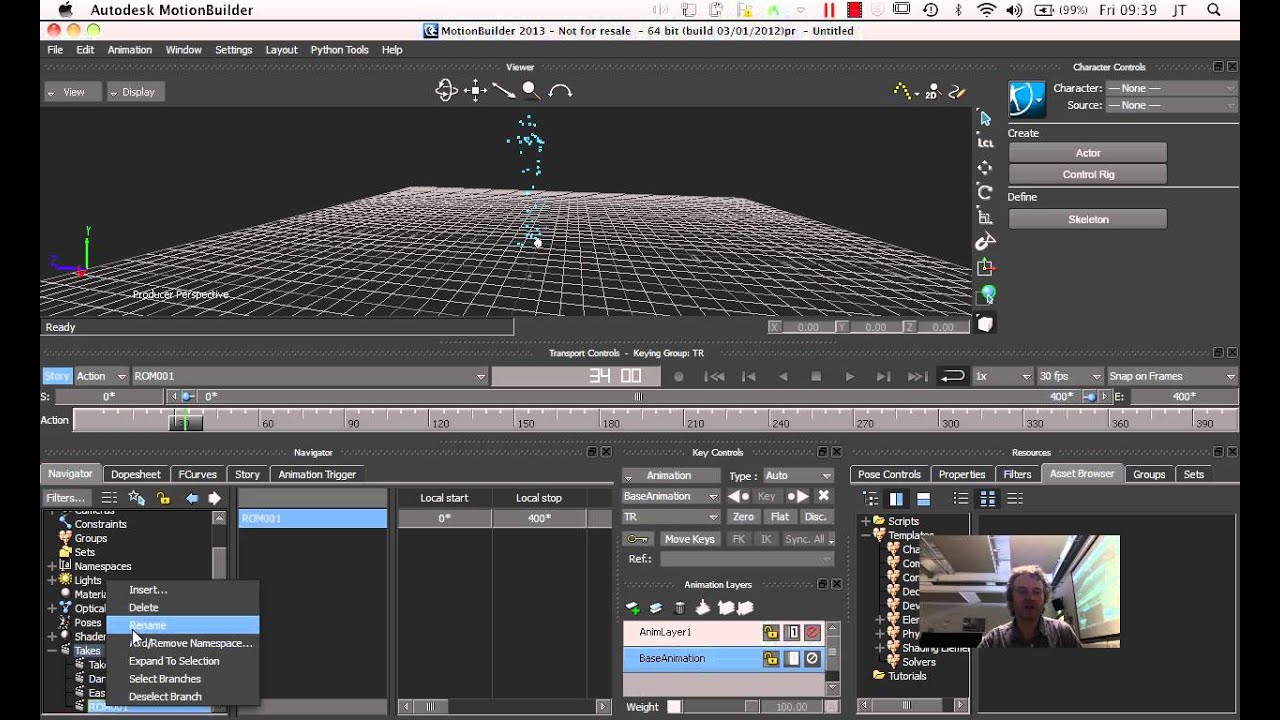Toggle the Navigator lock icon
This screenshot has height=720, width=1280.
pyautogui.click(x=164, y=498)
